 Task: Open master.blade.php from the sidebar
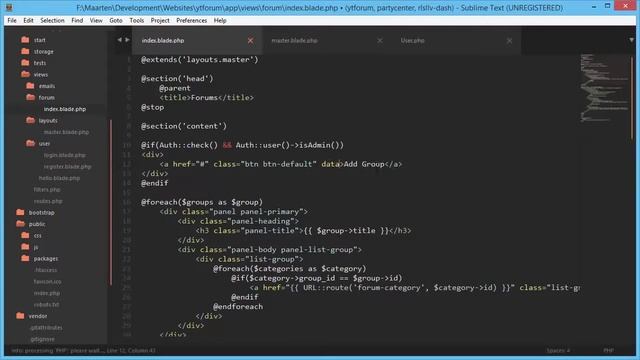pos(66,132)
